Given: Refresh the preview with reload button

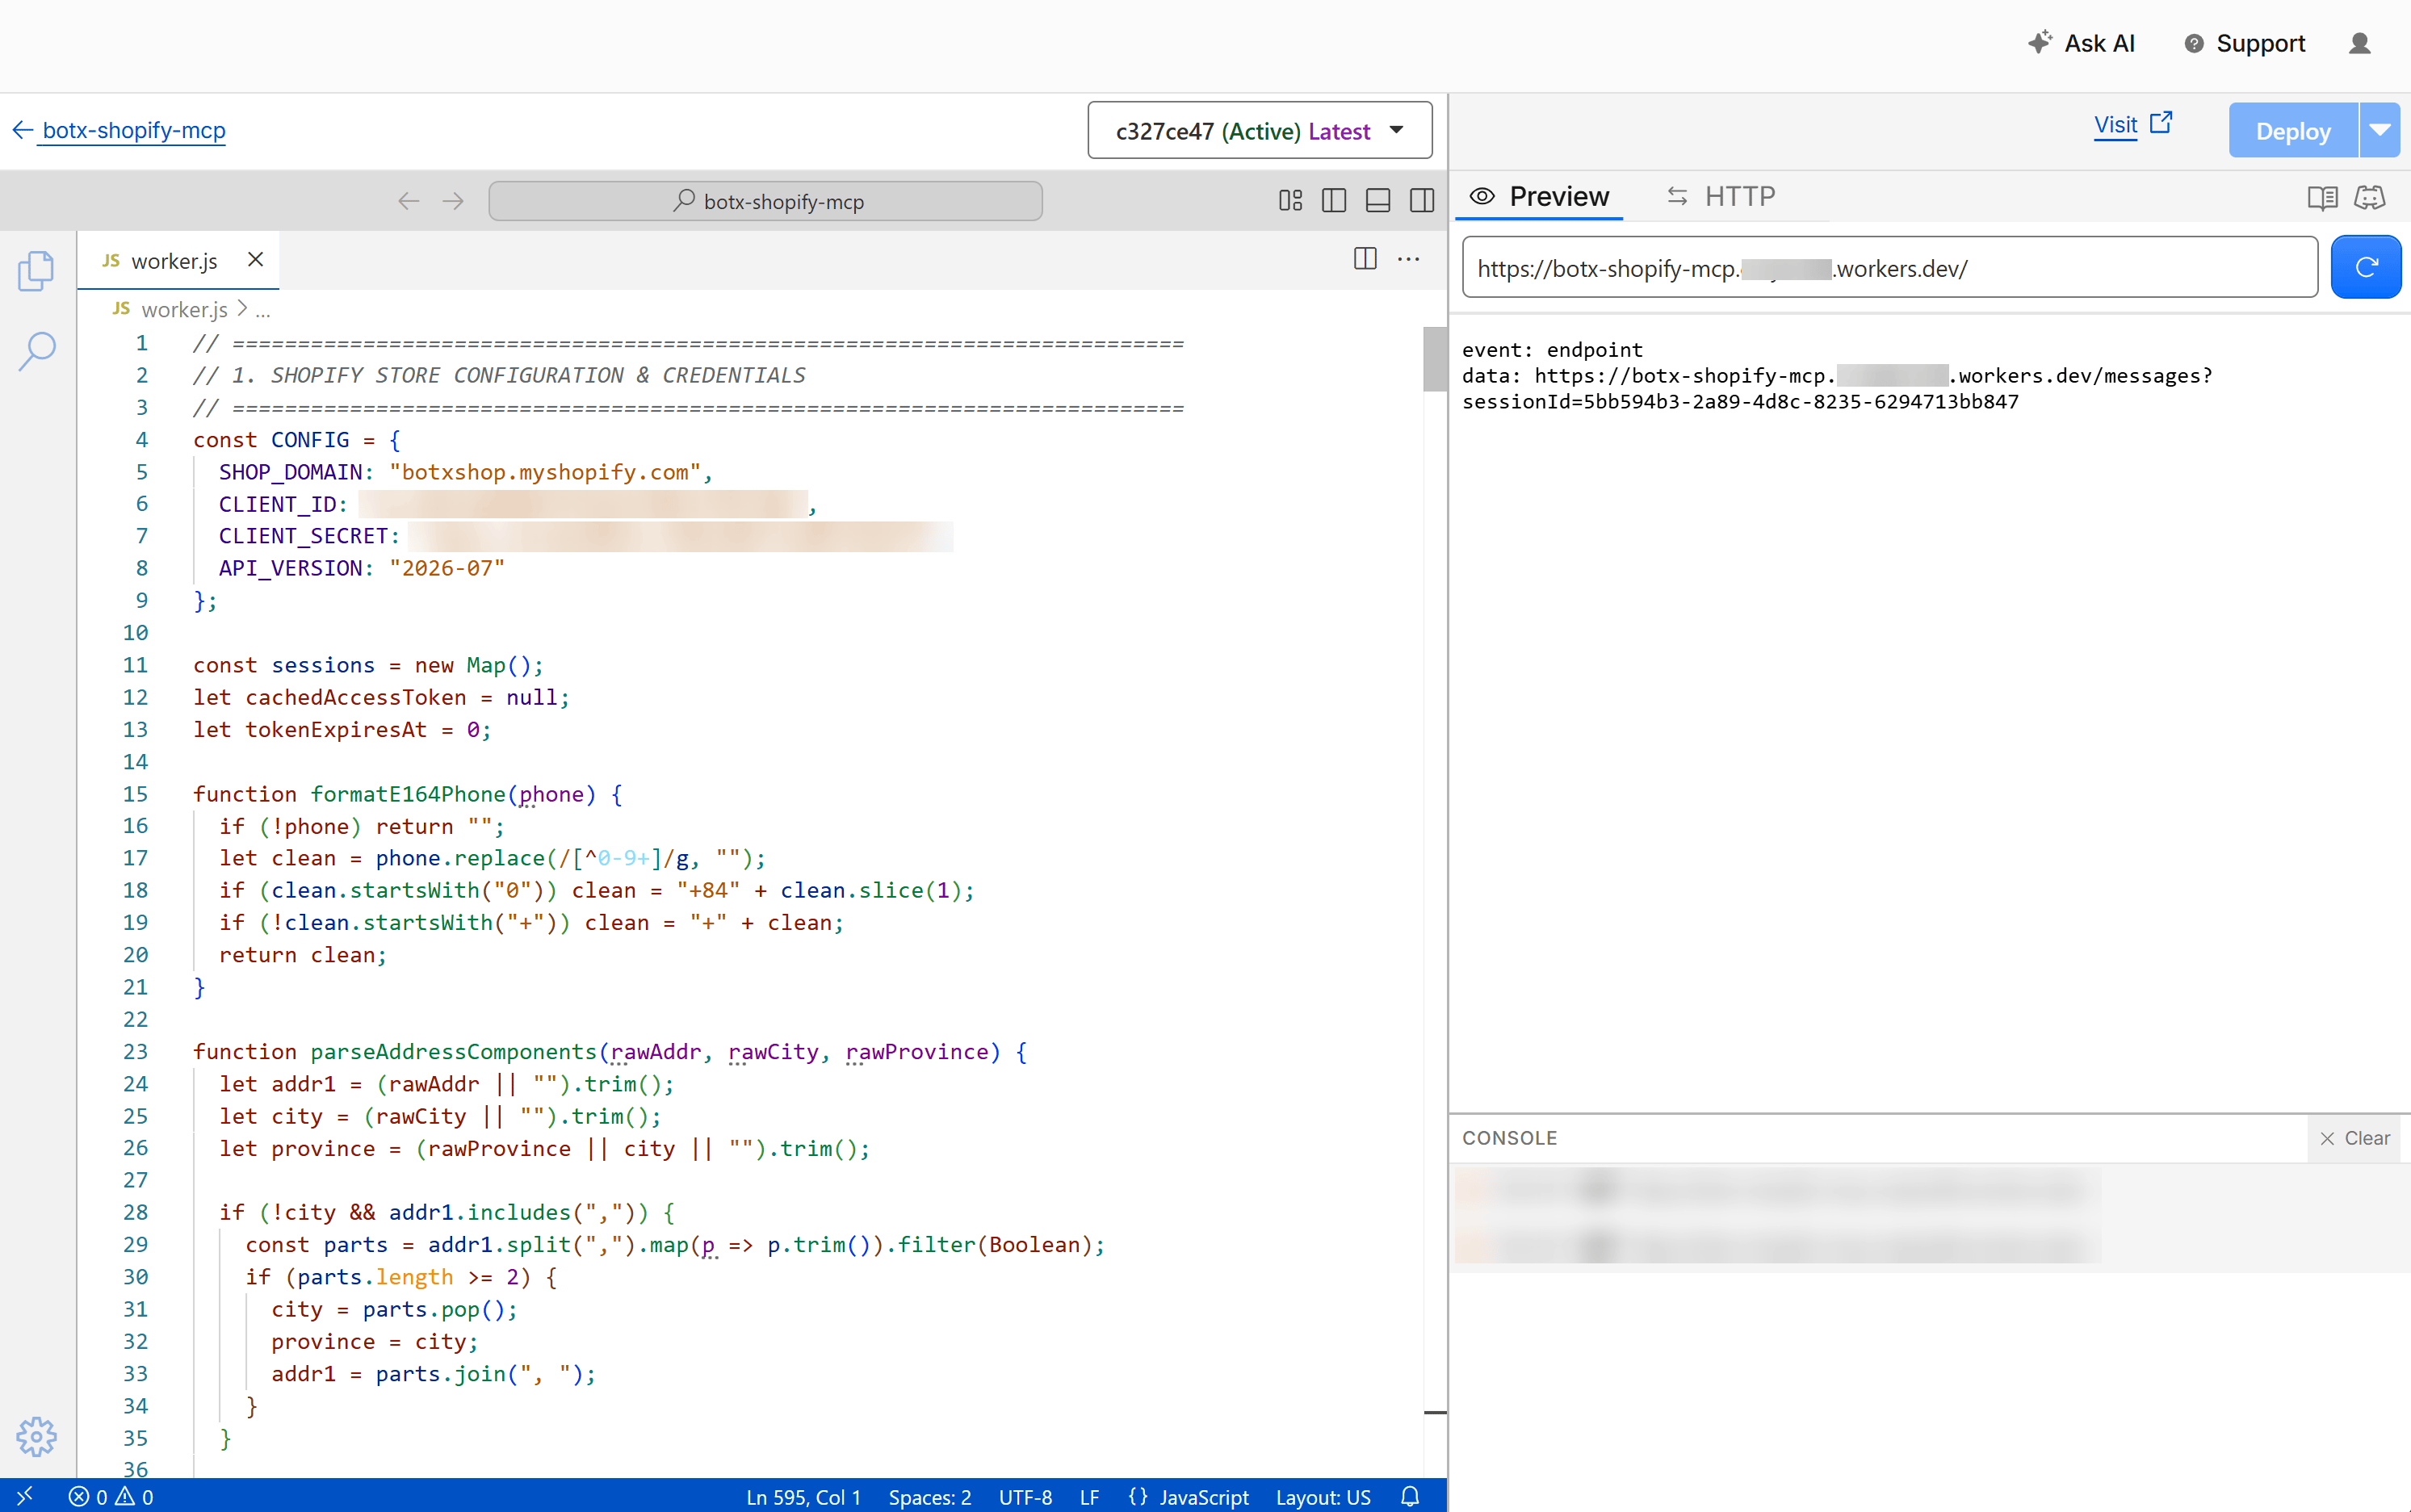Looking at the screenshot, I should [x=2365, y=267].
